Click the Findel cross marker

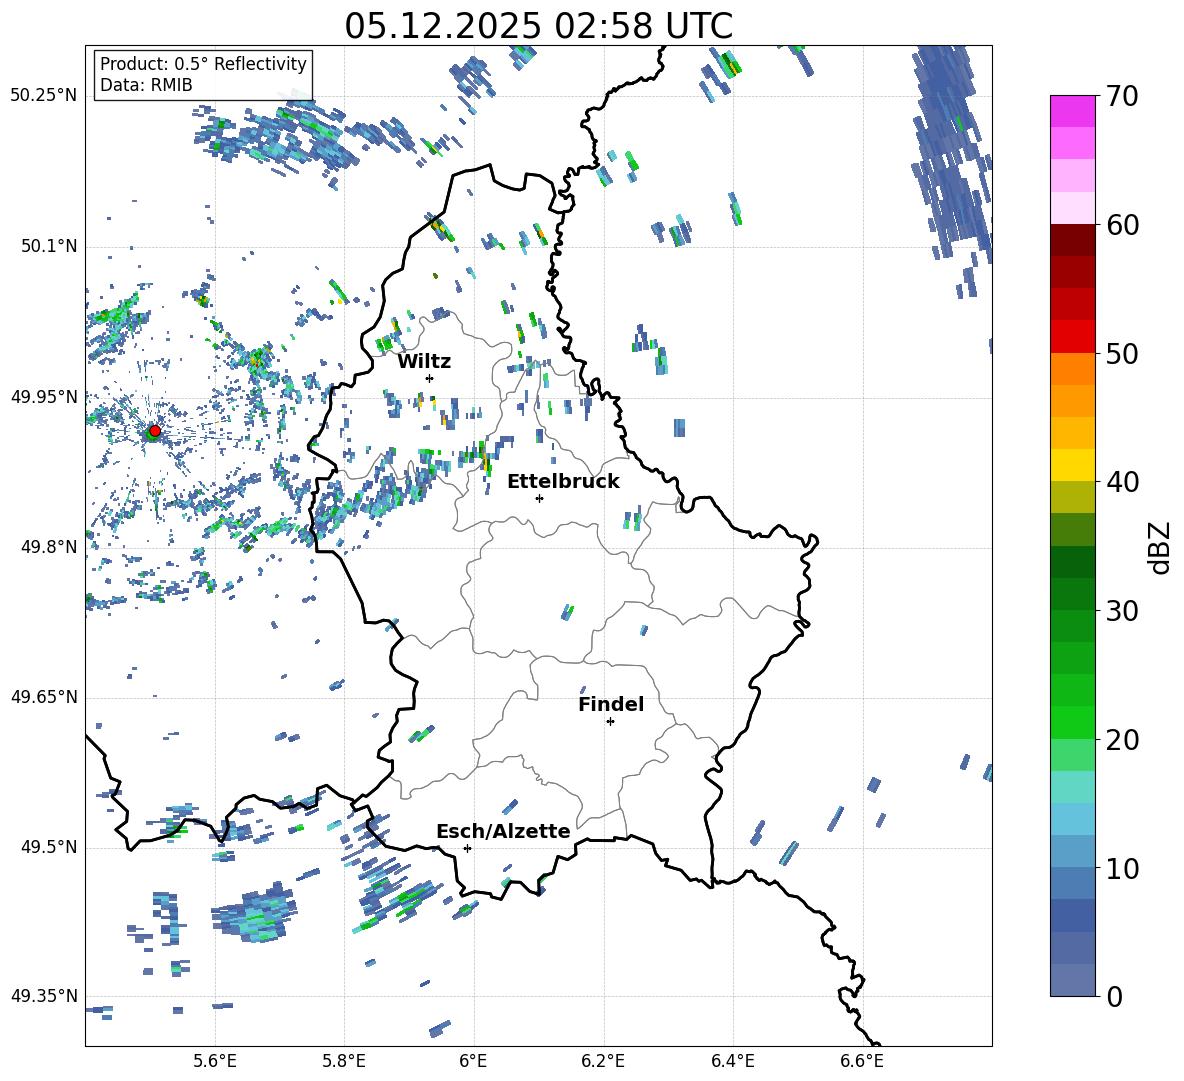pos(610,721)
